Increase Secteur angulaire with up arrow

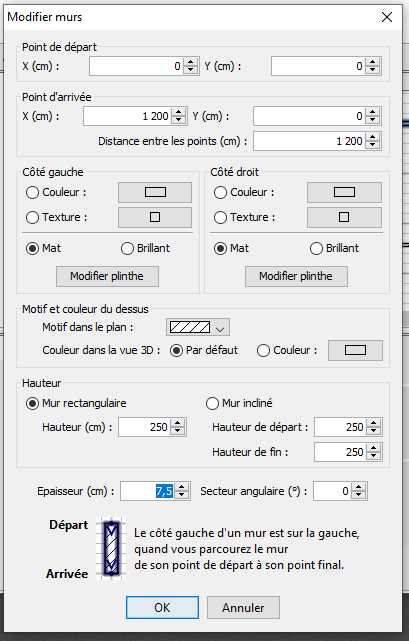pos(359,487)
